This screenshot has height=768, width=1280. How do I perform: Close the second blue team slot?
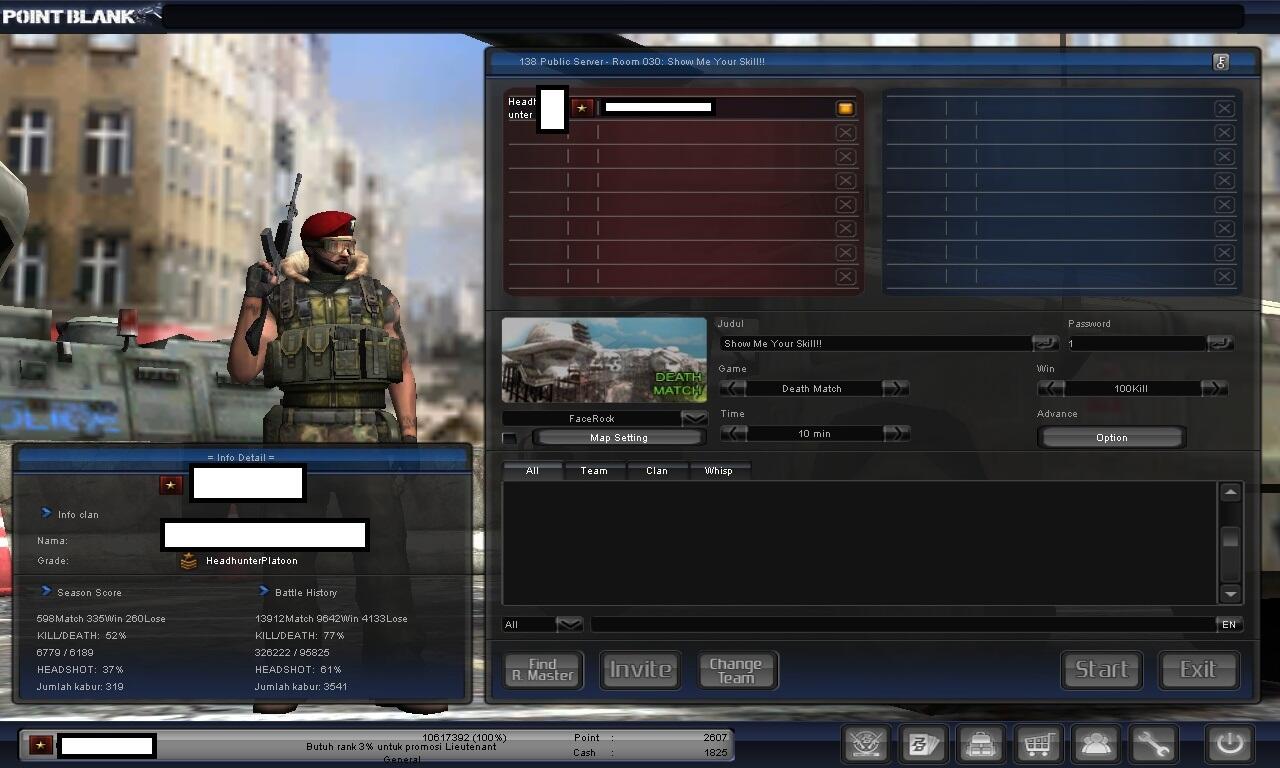click(1224, 132)
